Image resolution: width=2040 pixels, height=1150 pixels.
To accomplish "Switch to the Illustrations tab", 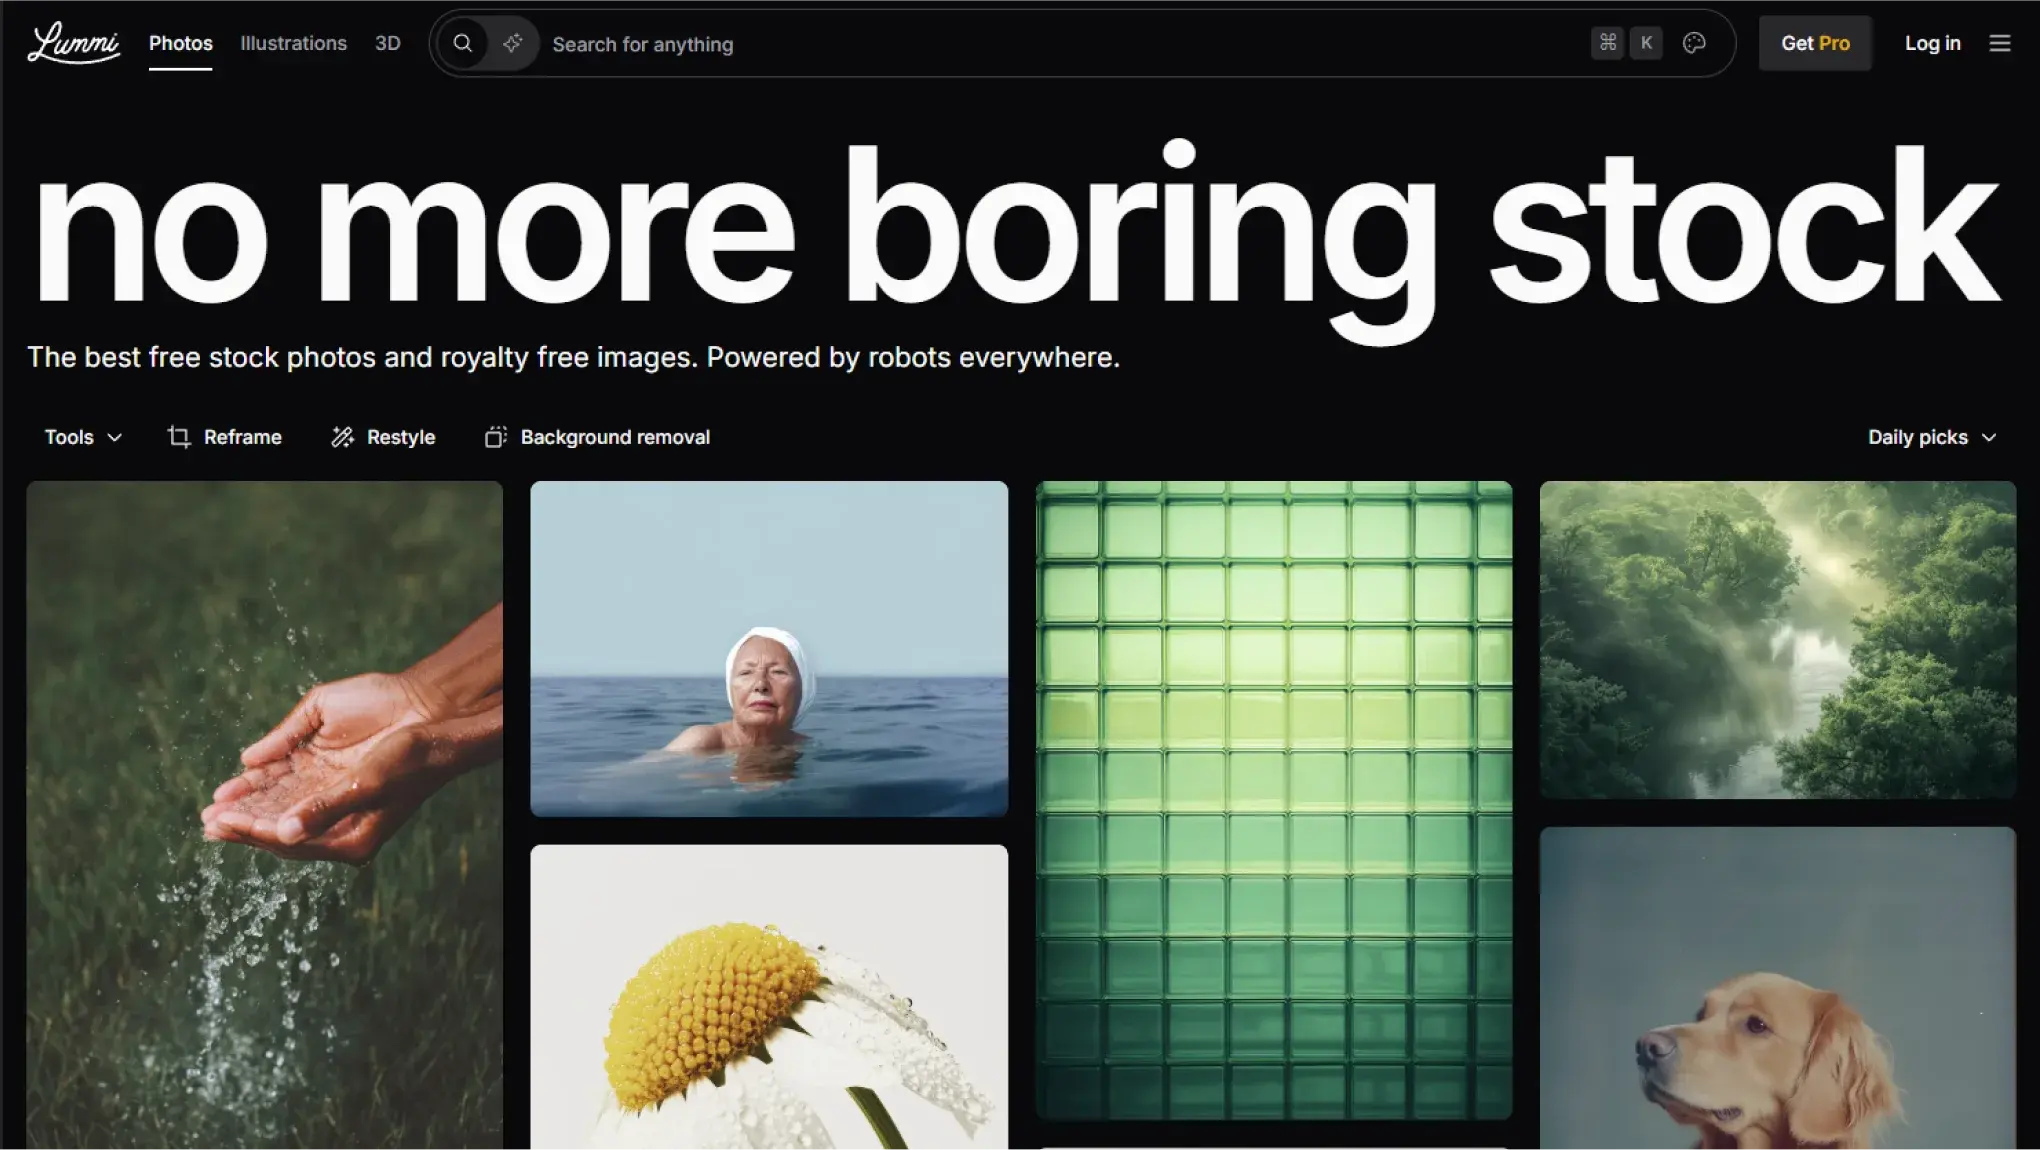I will pos(293,43).
